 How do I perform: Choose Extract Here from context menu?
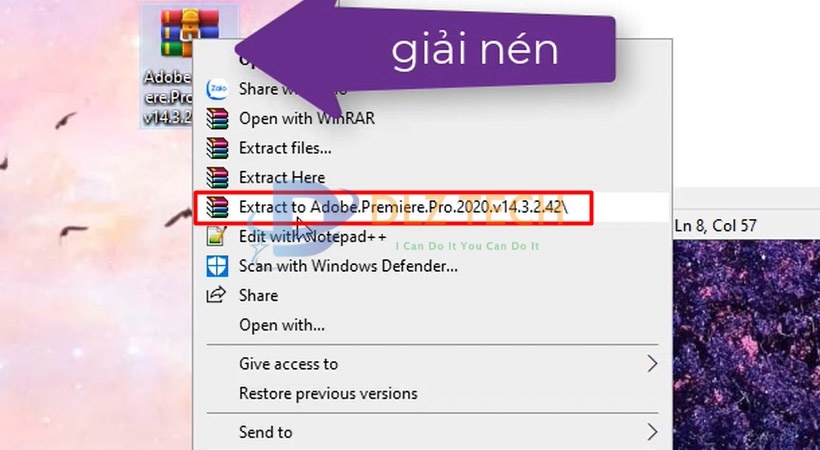[281, 178]
